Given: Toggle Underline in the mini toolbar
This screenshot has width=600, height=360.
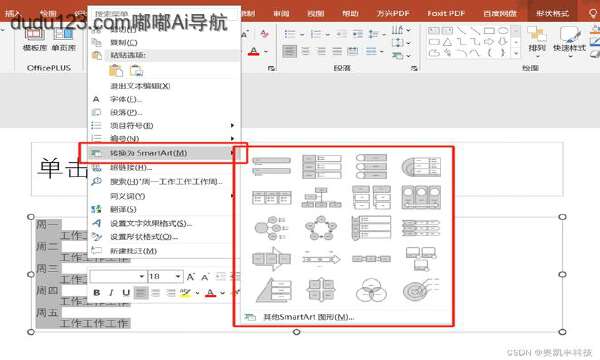Looking at the screenshot, I should tap(126, 293).
